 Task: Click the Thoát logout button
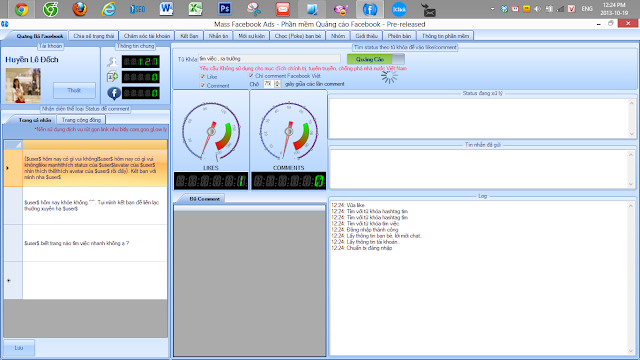pyautogui.click(x=74, y=90)
